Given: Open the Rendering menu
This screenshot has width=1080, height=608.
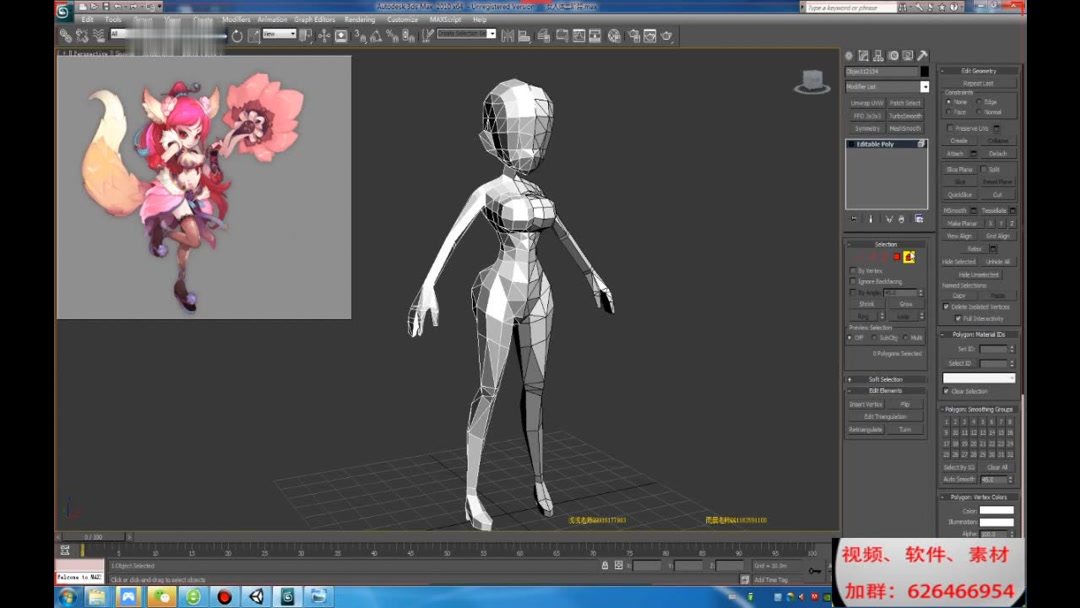Looking at the screenshot, I should pos(359,18).
